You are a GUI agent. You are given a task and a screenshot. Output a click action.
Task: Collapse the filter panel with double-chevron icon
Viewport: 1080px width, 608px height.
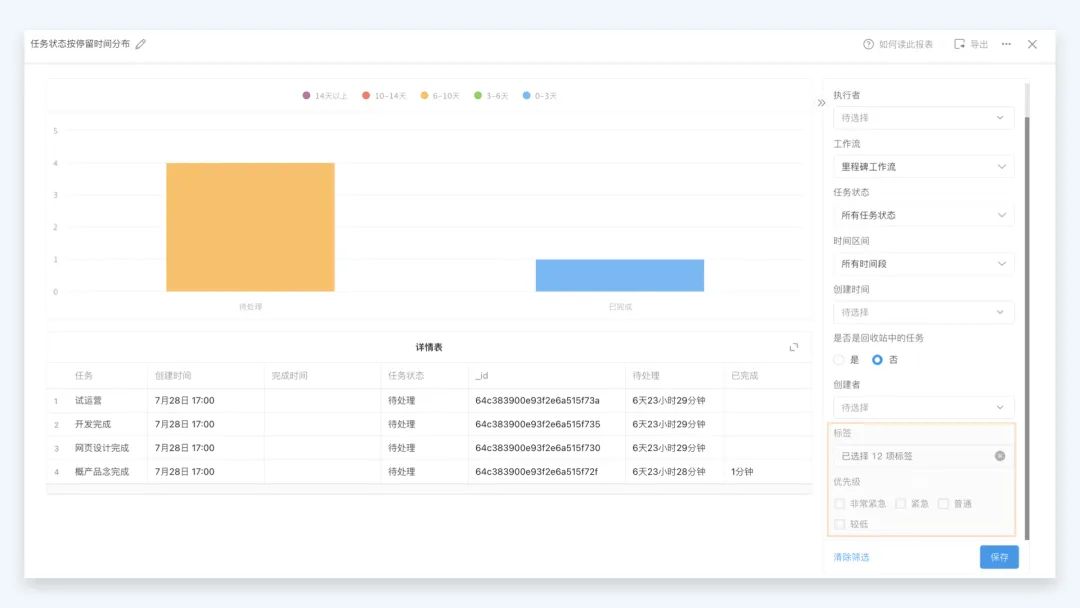pyautogui.click(x=821, y=102)
